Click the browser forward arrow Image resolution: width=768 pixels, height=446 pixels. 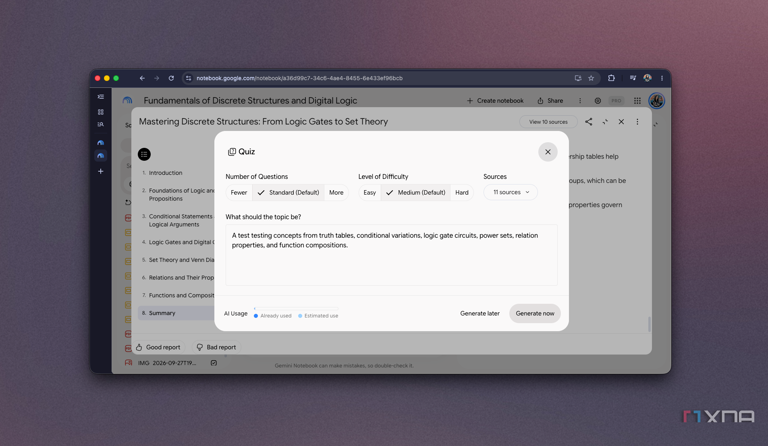pyautogui.click(x=157, y=78)
